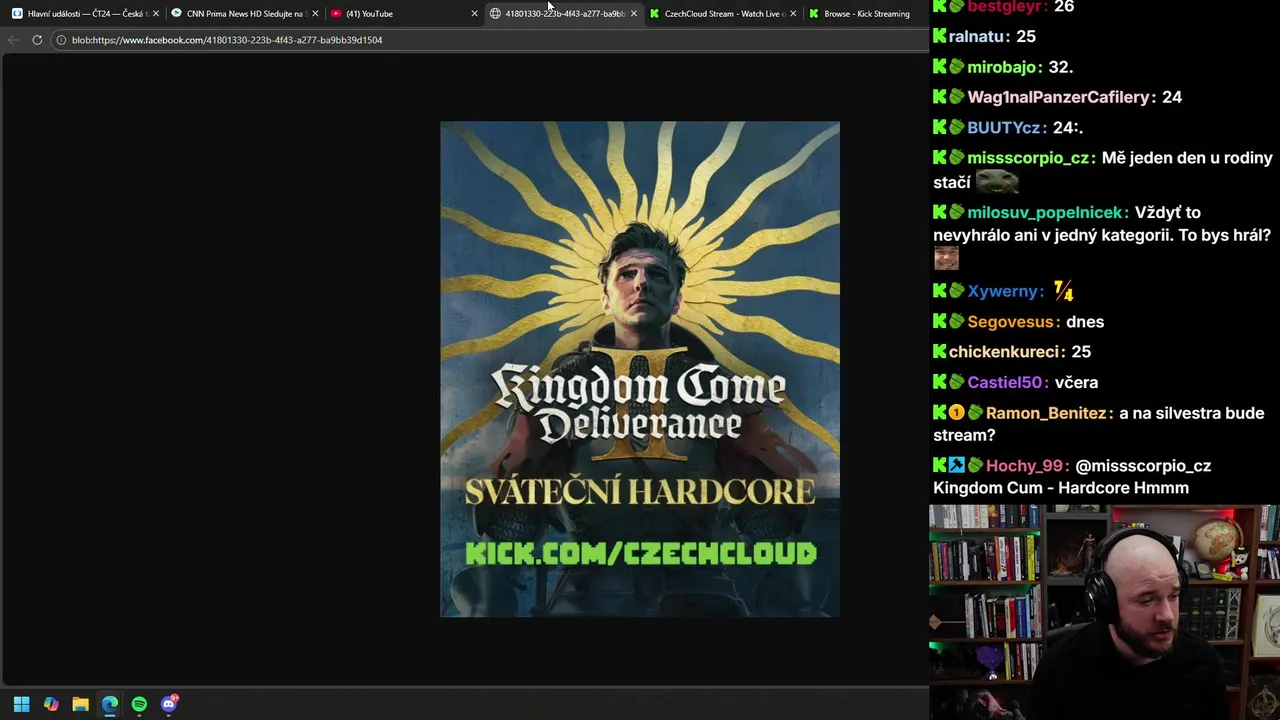Click the @missscorpio_cz mention in Hochy_99's message
1280x720 pixels.
tap(1143, 466)
